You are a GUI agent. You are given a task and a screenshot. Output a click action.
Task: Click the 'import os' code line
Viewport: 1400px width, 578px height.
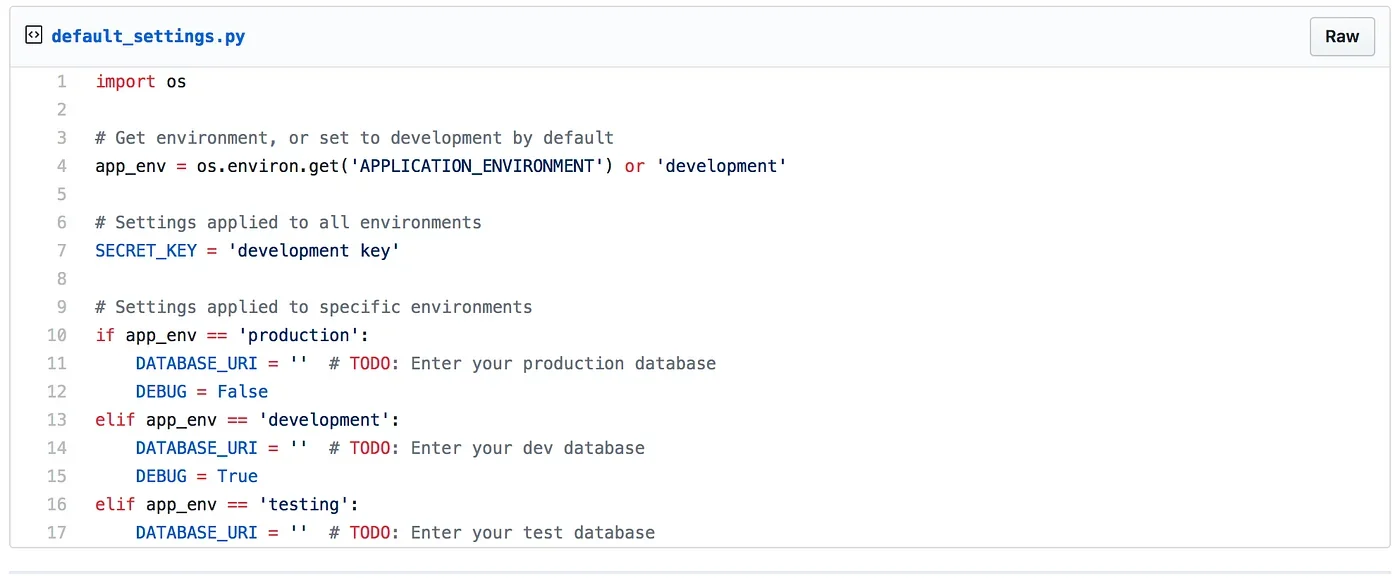(x=141, y=82)
